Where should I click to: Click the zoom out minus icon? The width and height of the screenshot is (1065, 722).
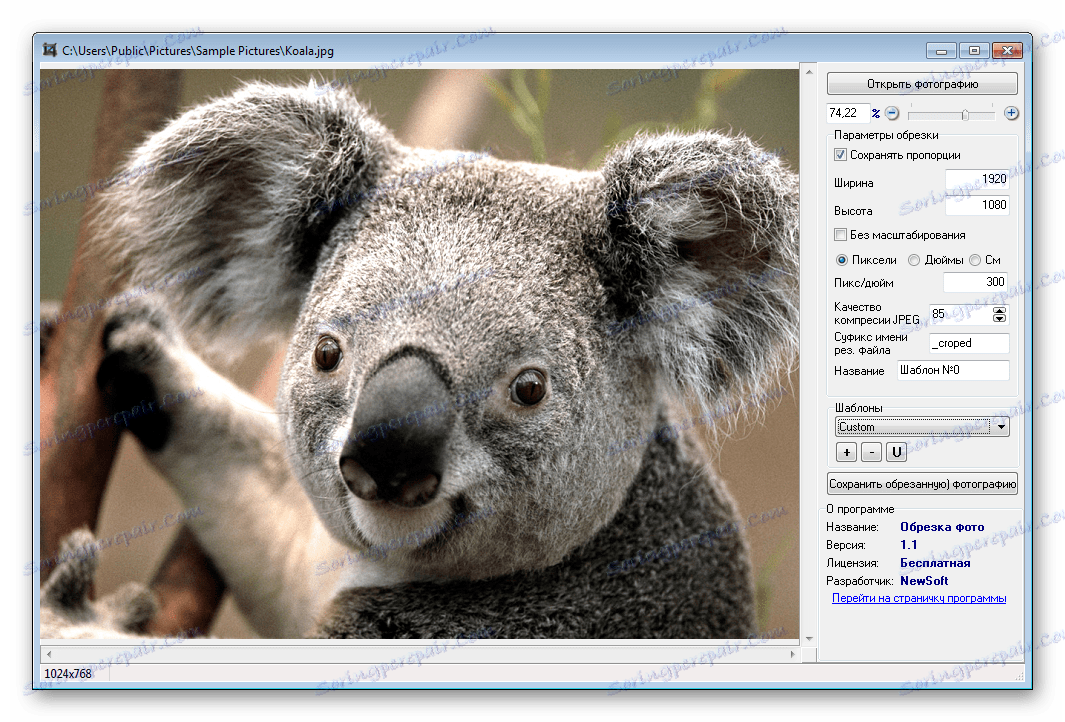click(x=892, y=113)
